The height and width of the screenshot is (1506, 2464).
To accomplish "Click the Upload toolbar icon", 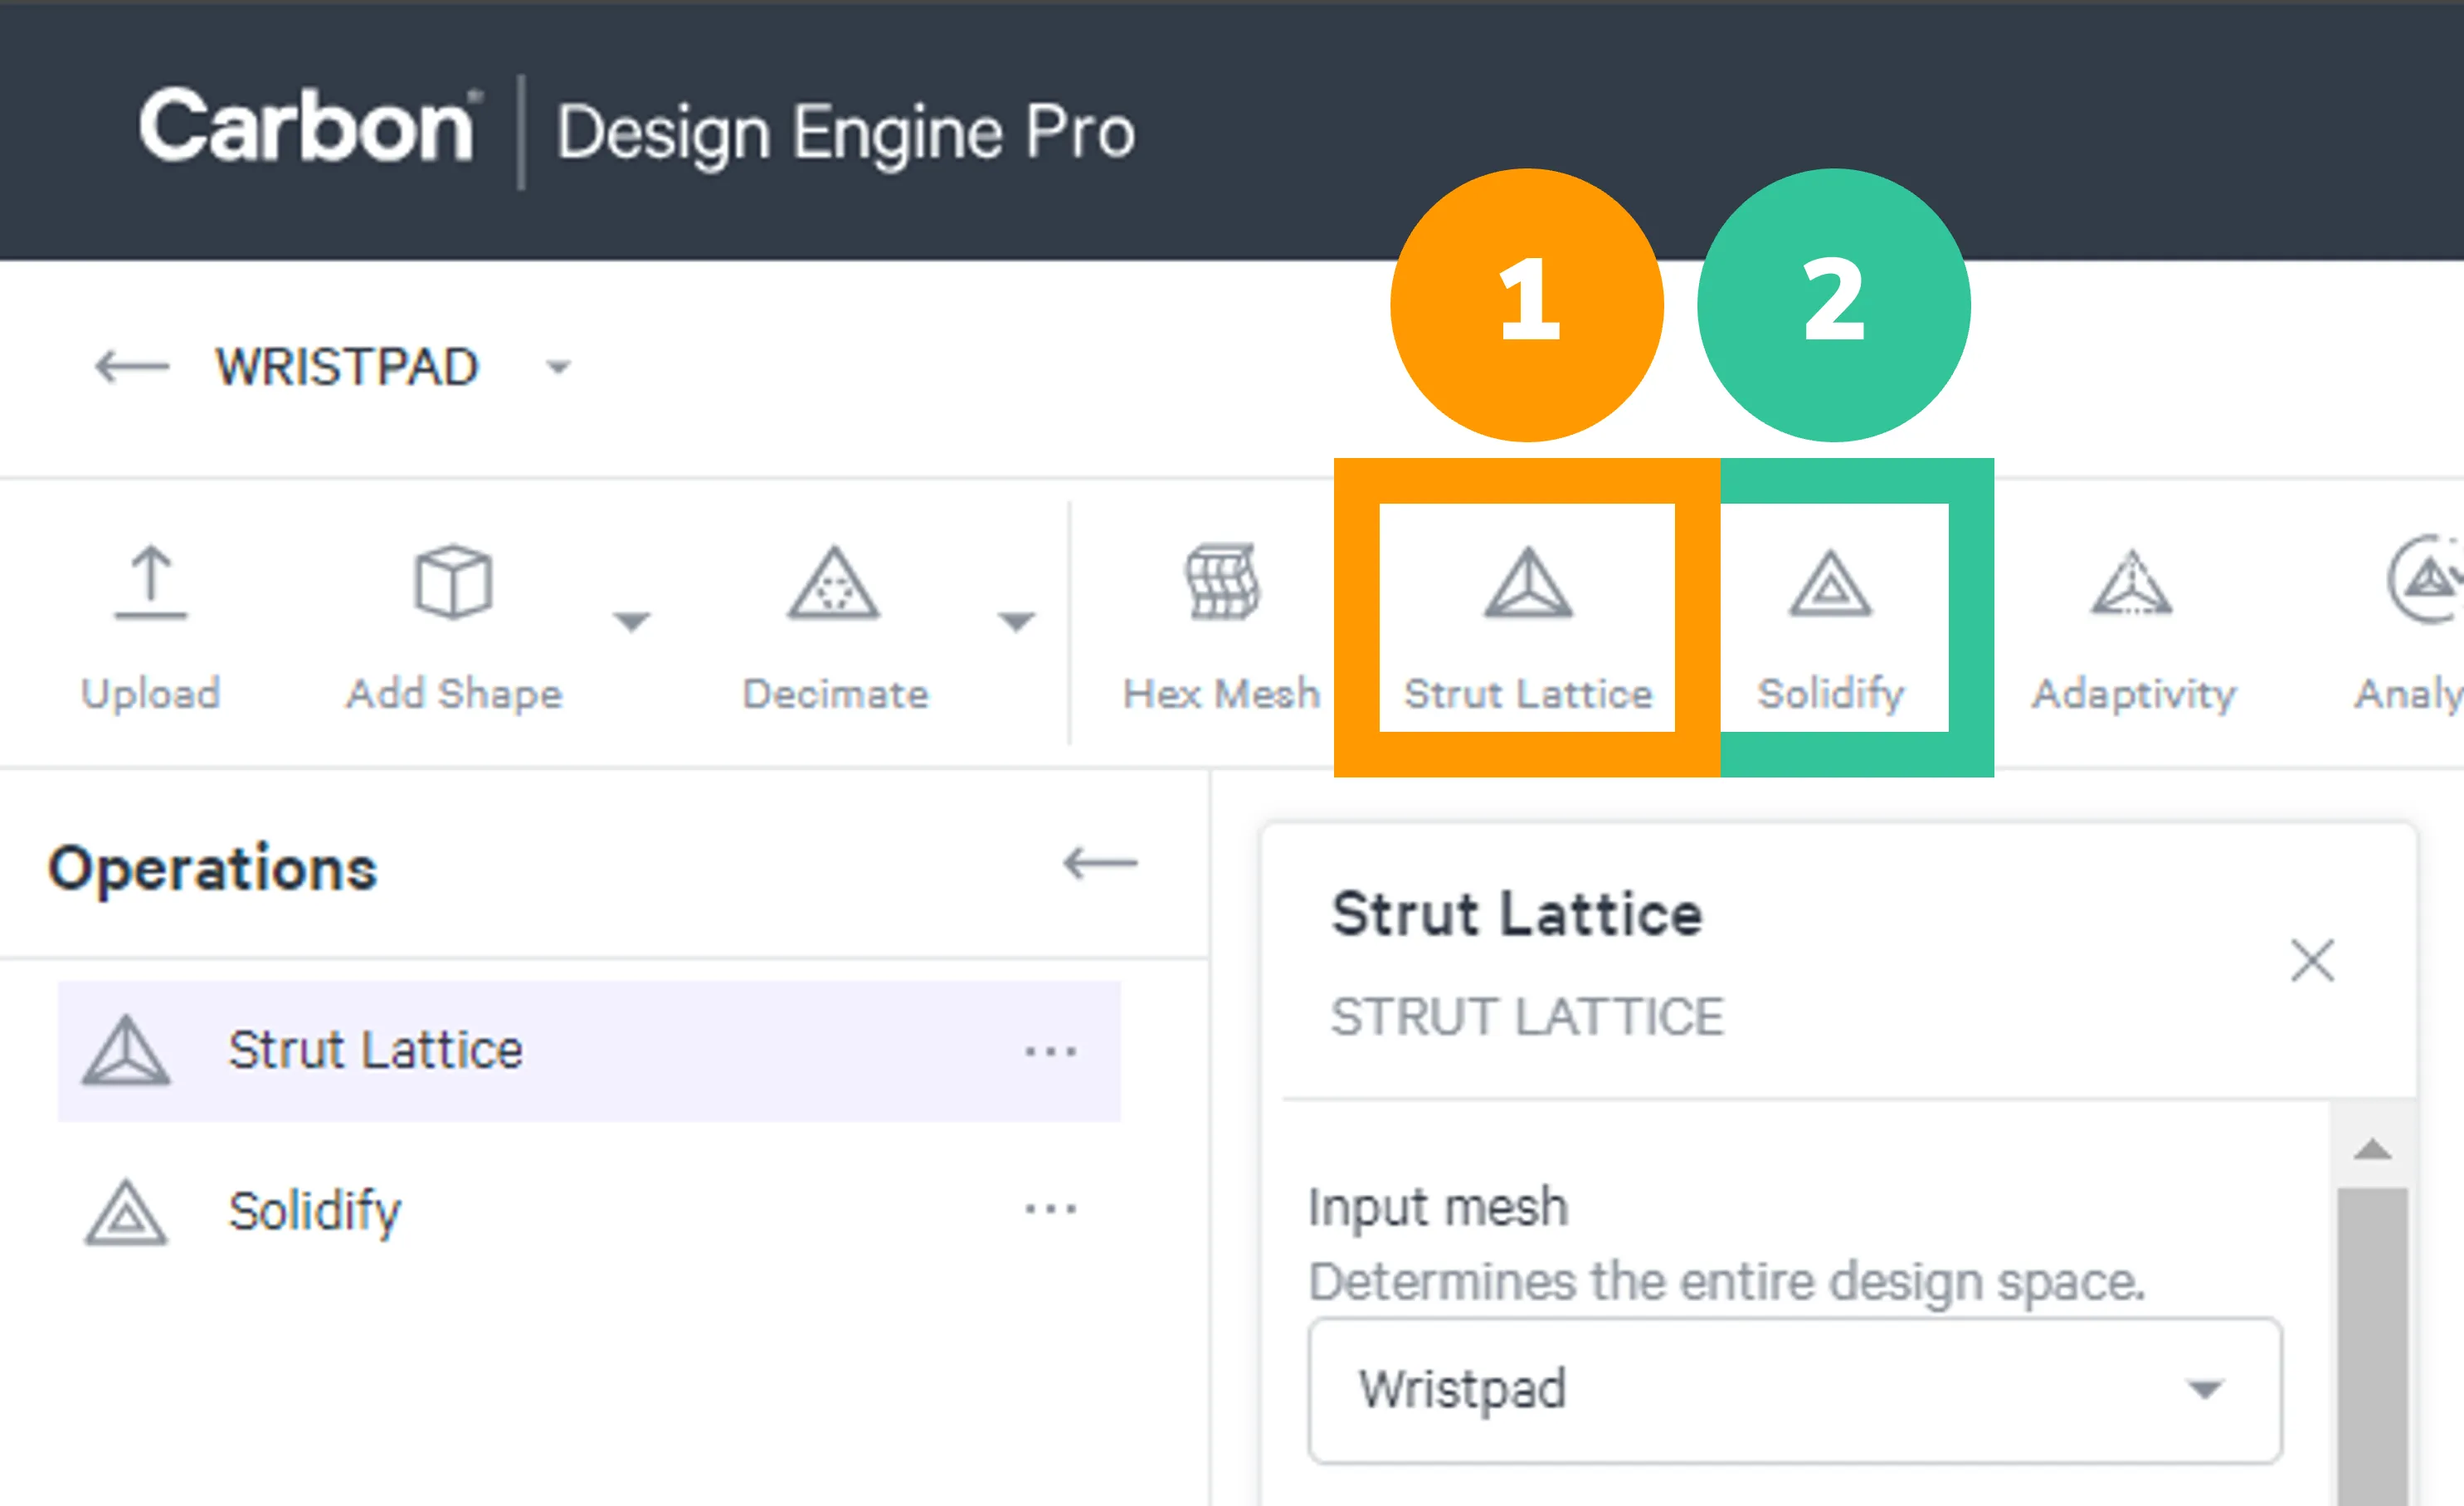I will pyautogui.click(x=150, y=582).
